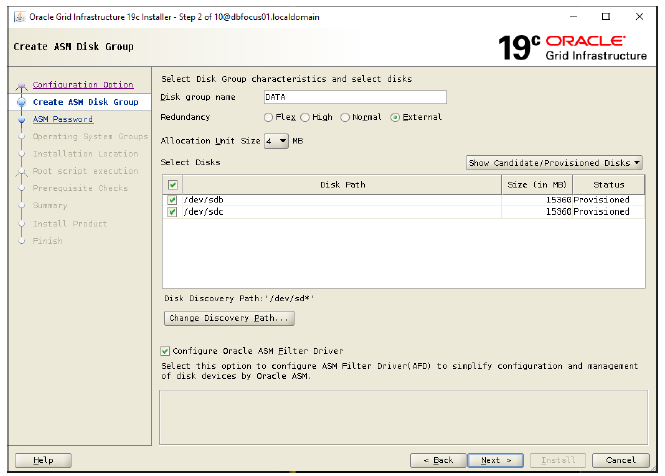Click the Installation Location step
Screen dimensions: 665x476
[x=86, y=154]
